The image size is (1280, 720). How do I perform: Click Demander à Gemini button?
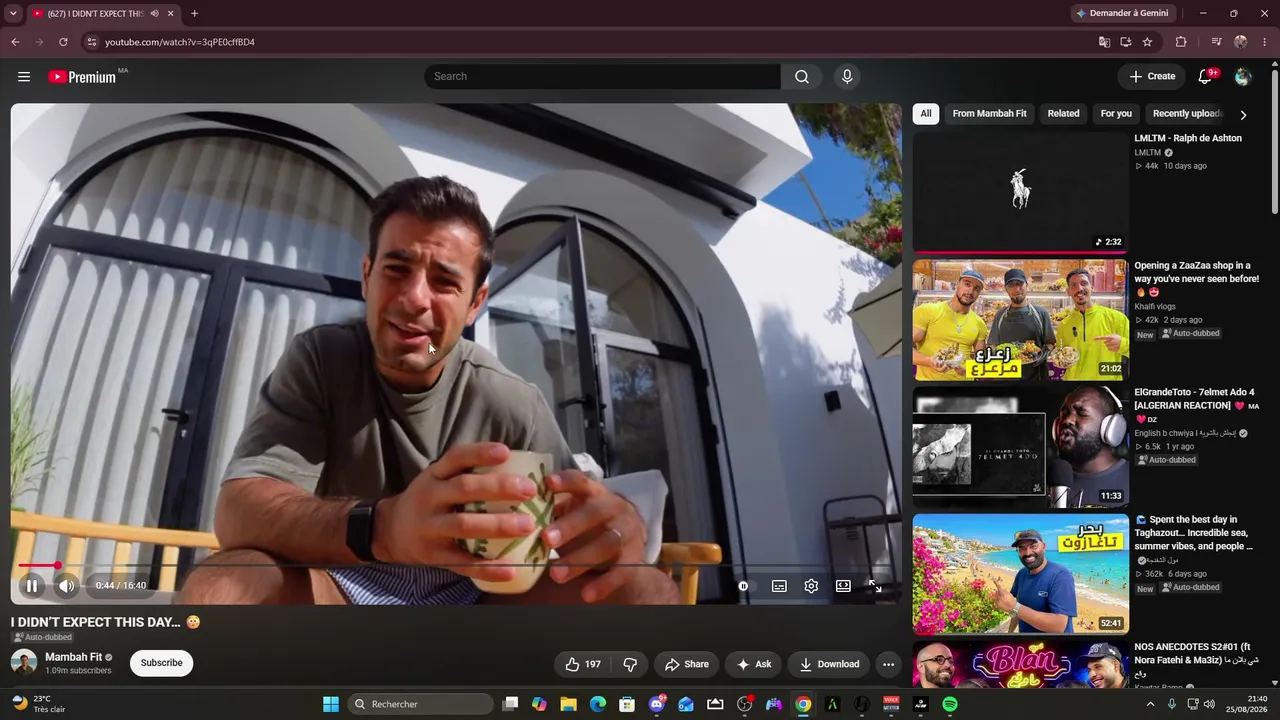click(1121, 14)
